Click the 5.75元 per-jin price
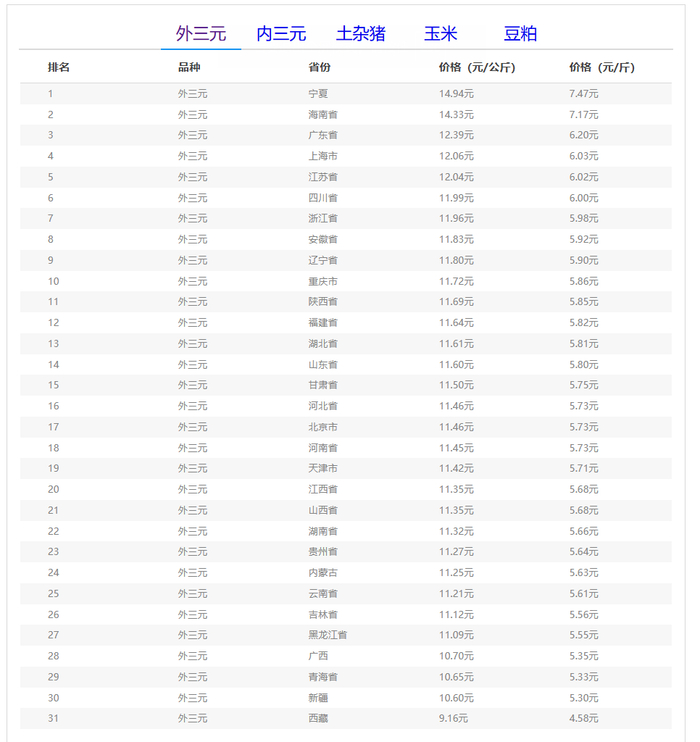 point(584,385)
